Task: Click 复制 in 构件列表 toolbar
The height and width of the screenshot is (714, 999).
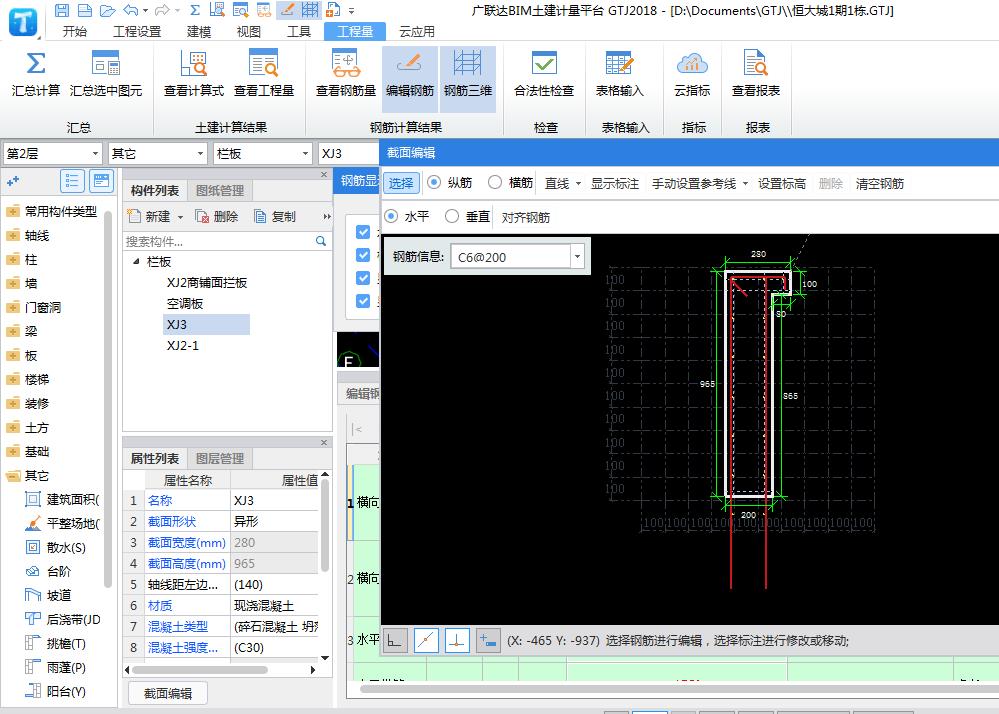Action: 275,217
